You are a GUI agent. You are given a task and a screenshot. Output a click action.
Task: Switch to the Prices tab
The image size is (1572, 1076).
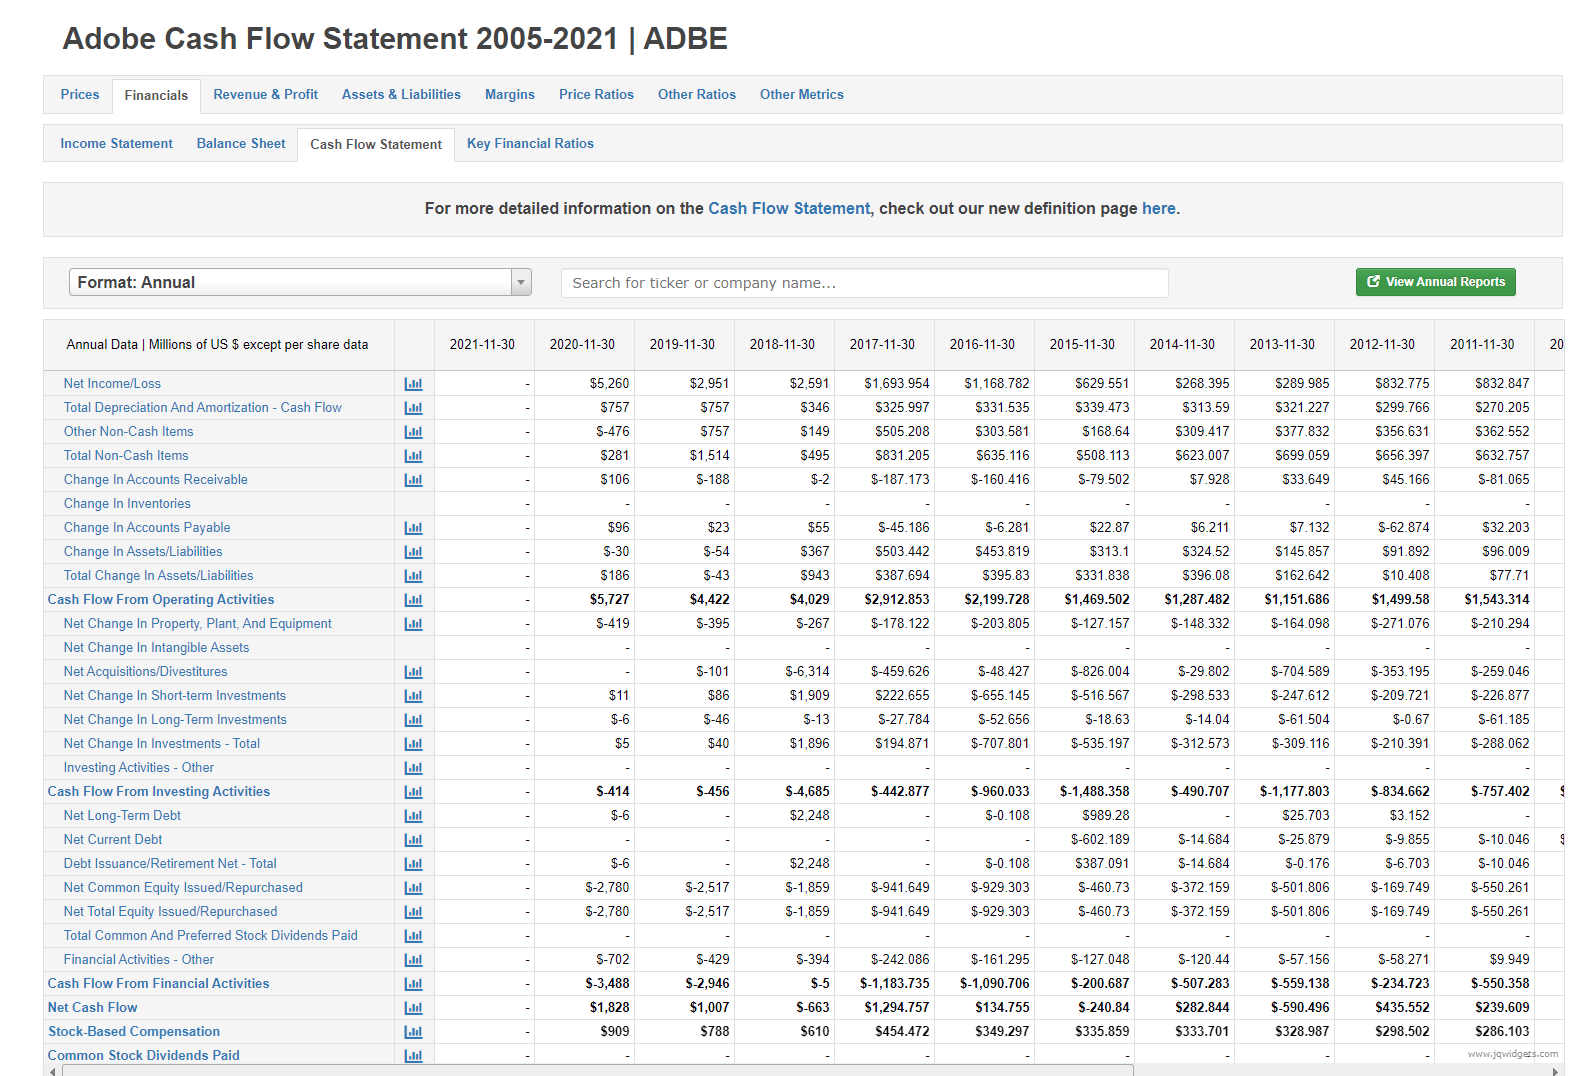pyautogui.click(x=80, y=94)
